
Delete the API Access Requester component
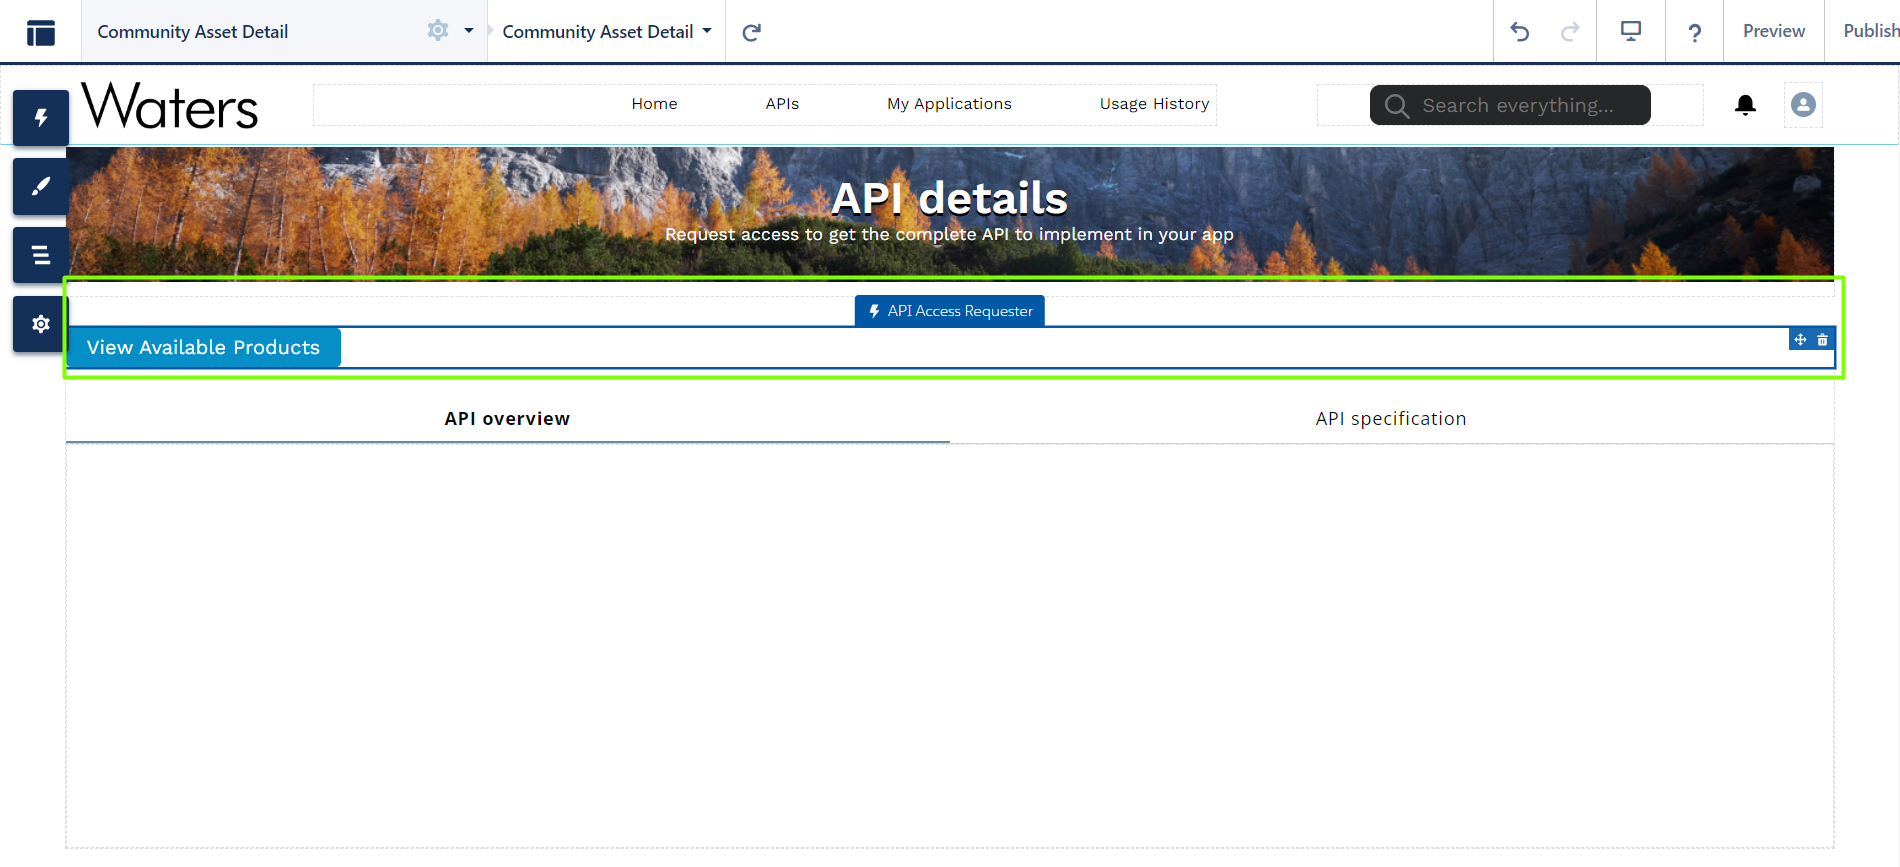(1823, 340)
